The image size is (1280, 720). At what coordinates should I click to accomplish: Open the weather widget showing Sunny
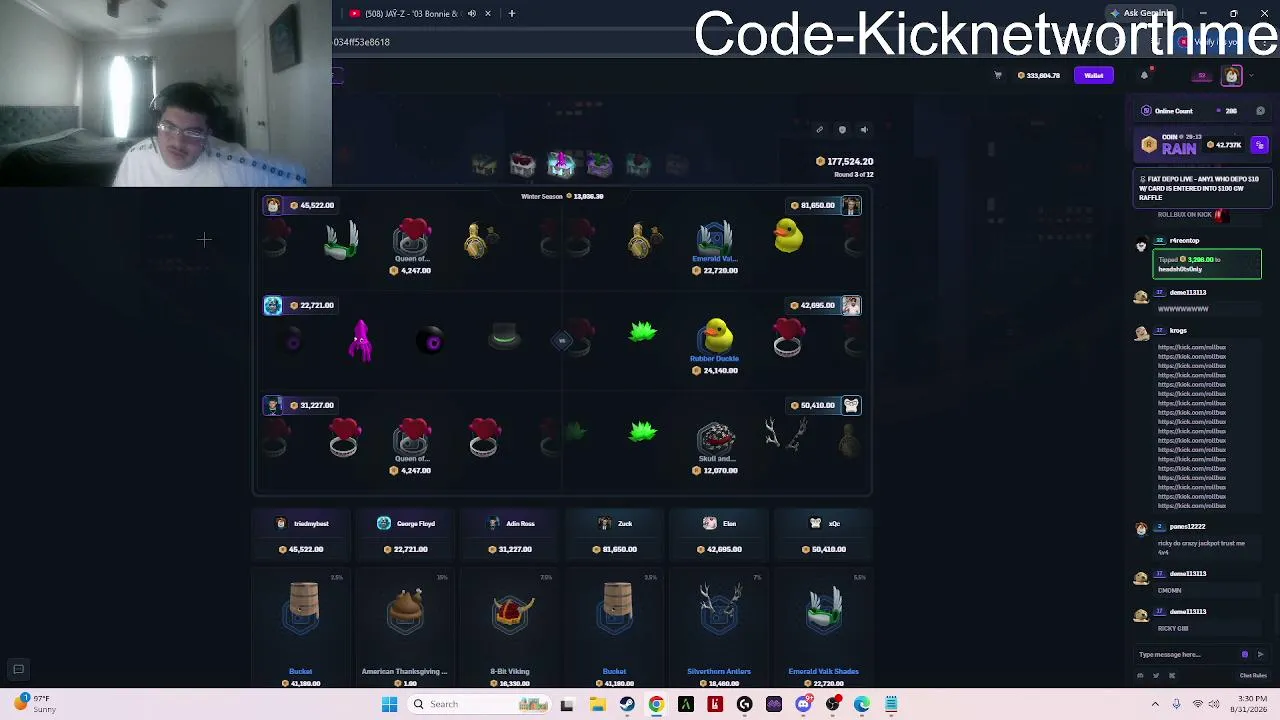tap(36, 704)
